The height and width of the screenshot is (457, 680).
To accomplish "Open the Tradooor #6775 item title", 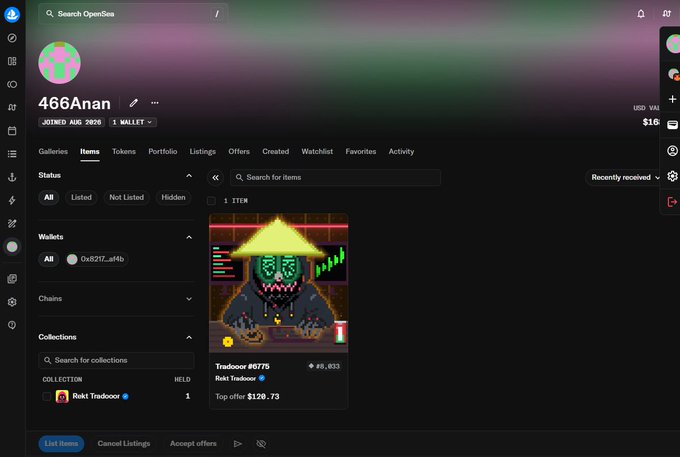I will pyautogui.click(x=242, y=366).
